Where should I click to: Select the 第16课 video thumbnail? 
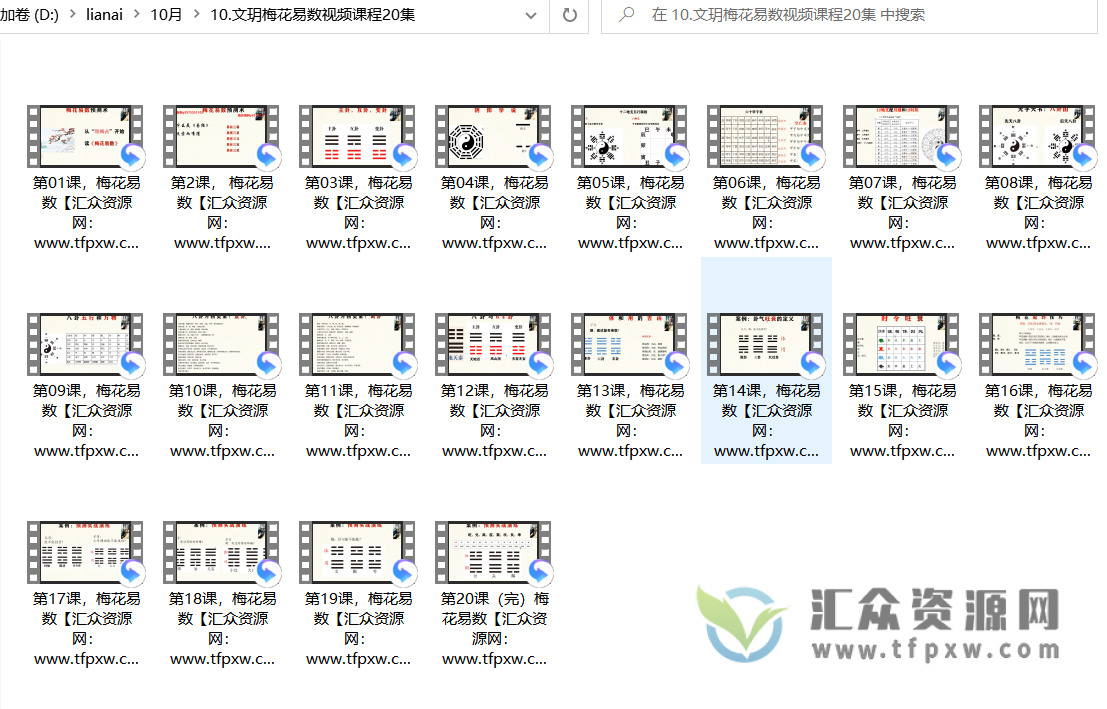1038,343
